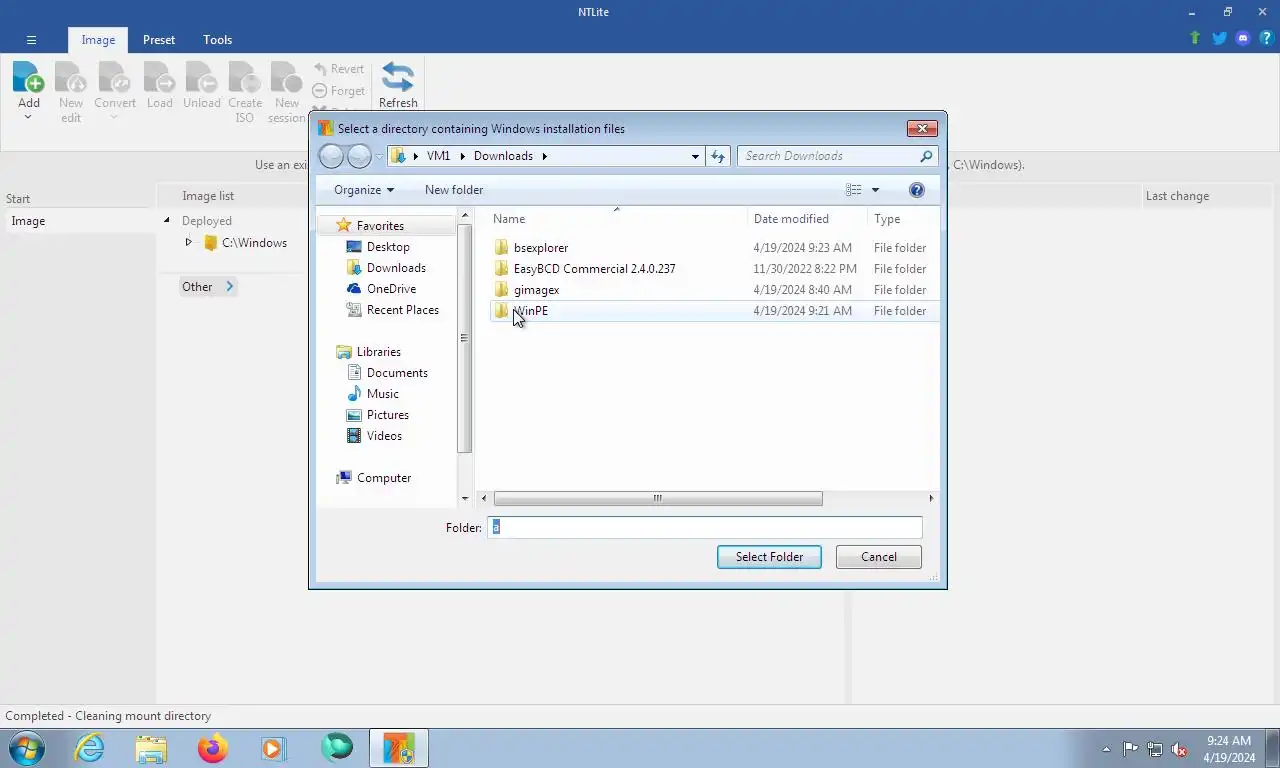Collapse the Deployed group
The width and height of the screenshot is (1280, 768).
tap(167, 221)
